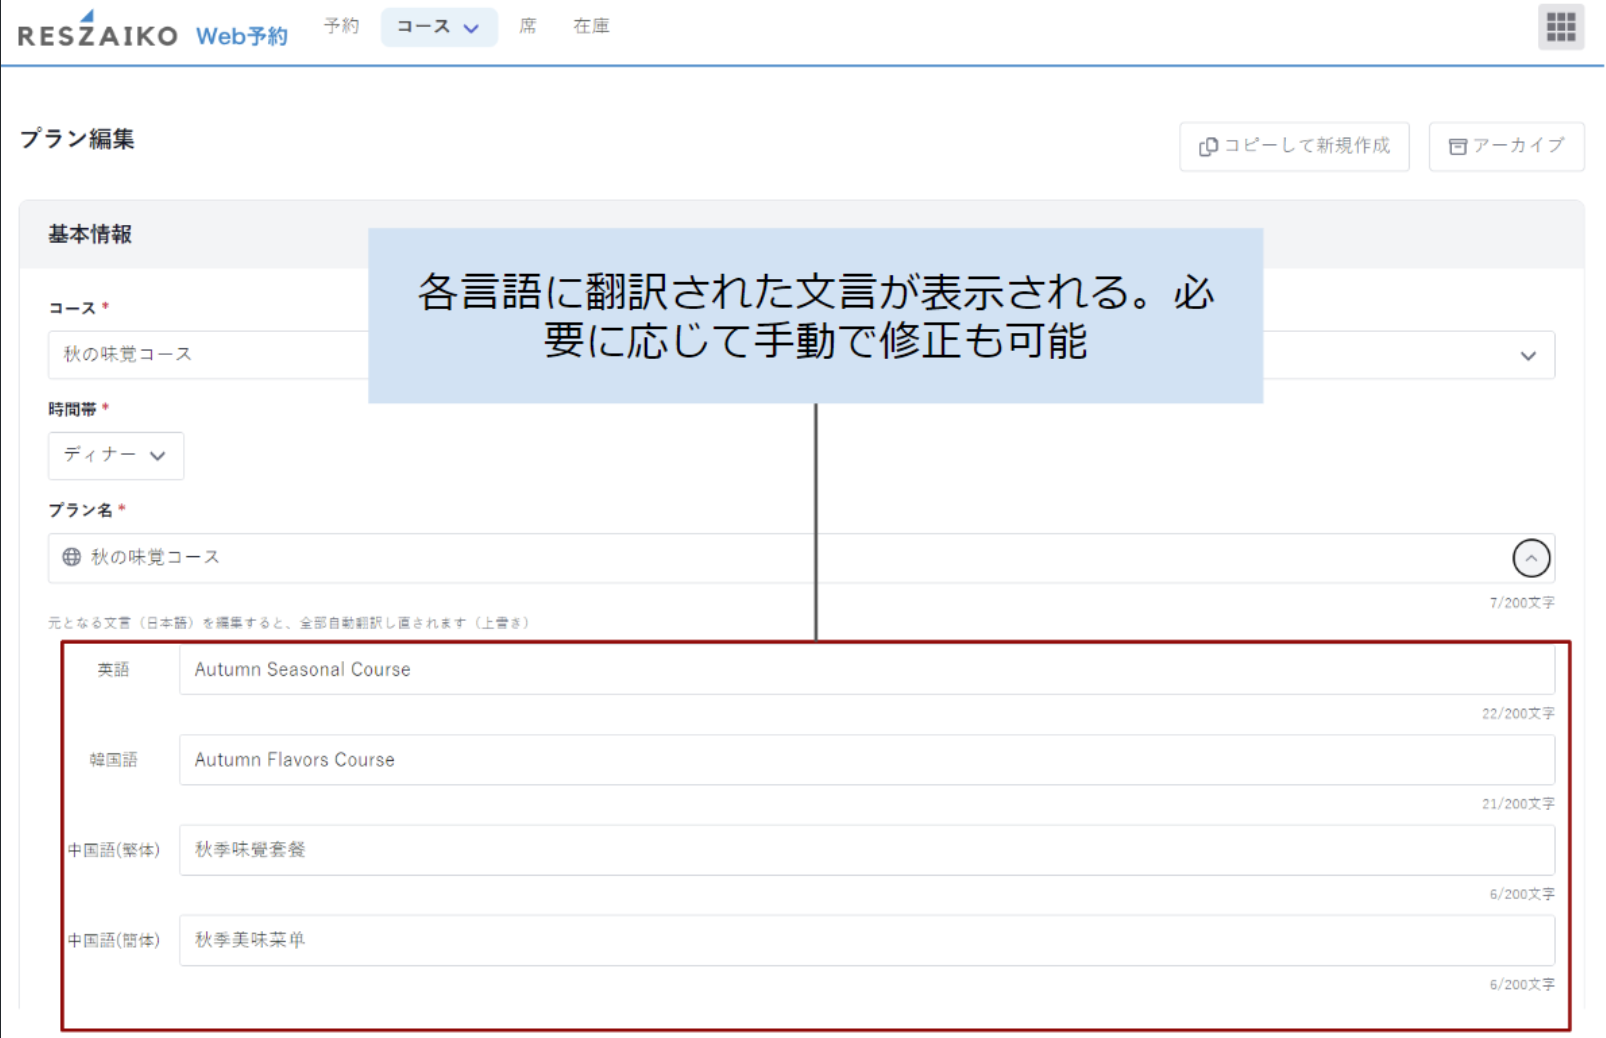Open the 時間帯 ディナー dropdown
Viewport: 1606px width, 1038px height.
tap(115, 455)
